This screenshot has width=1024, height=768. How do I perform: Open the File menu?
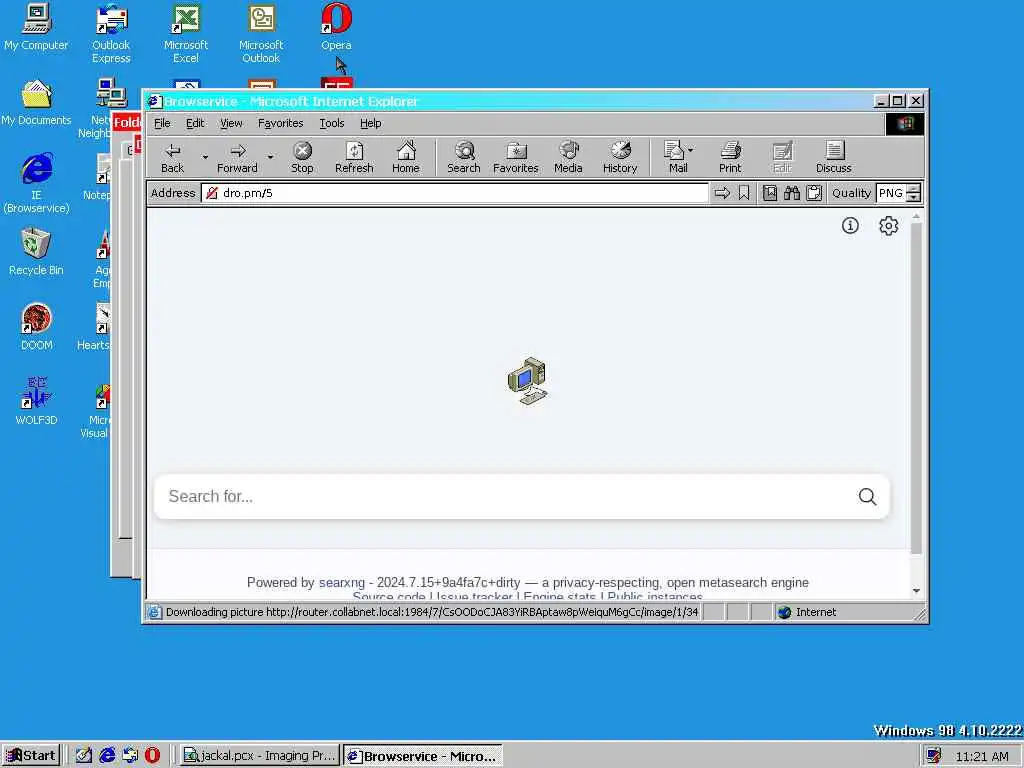[162, 123]
